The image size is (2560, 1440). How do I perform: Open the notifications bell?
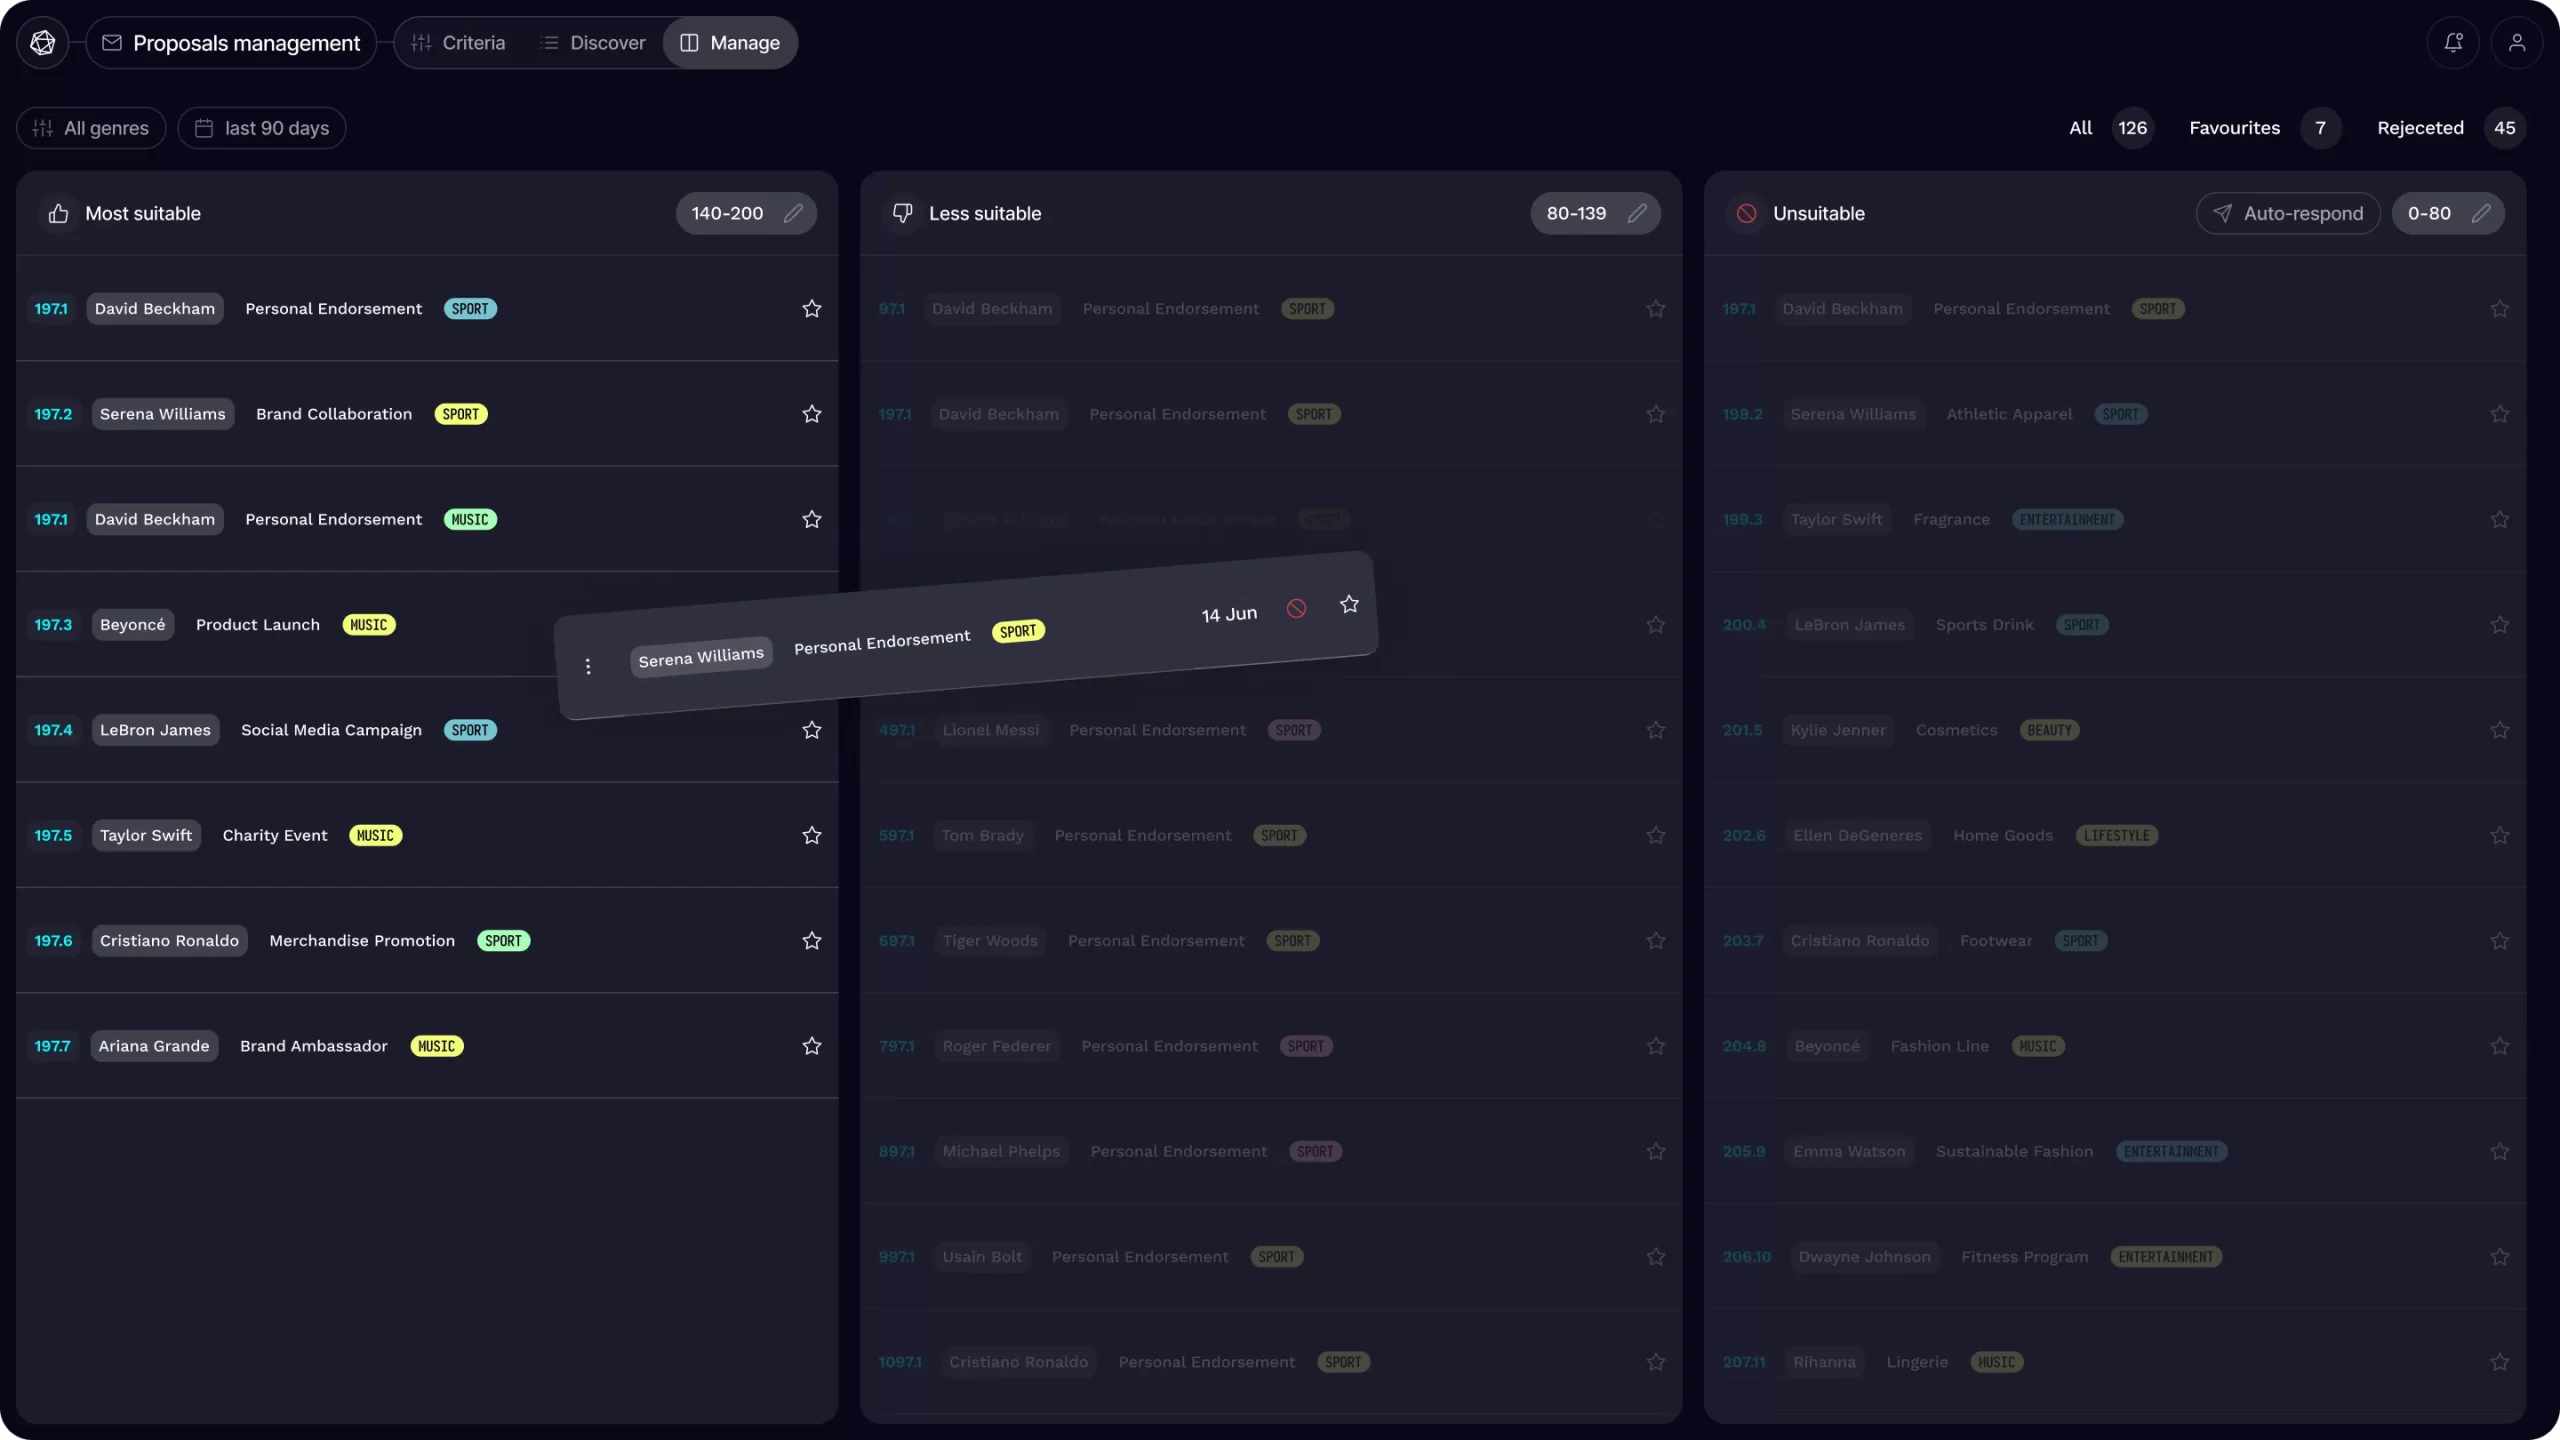tap(2453, 43)
